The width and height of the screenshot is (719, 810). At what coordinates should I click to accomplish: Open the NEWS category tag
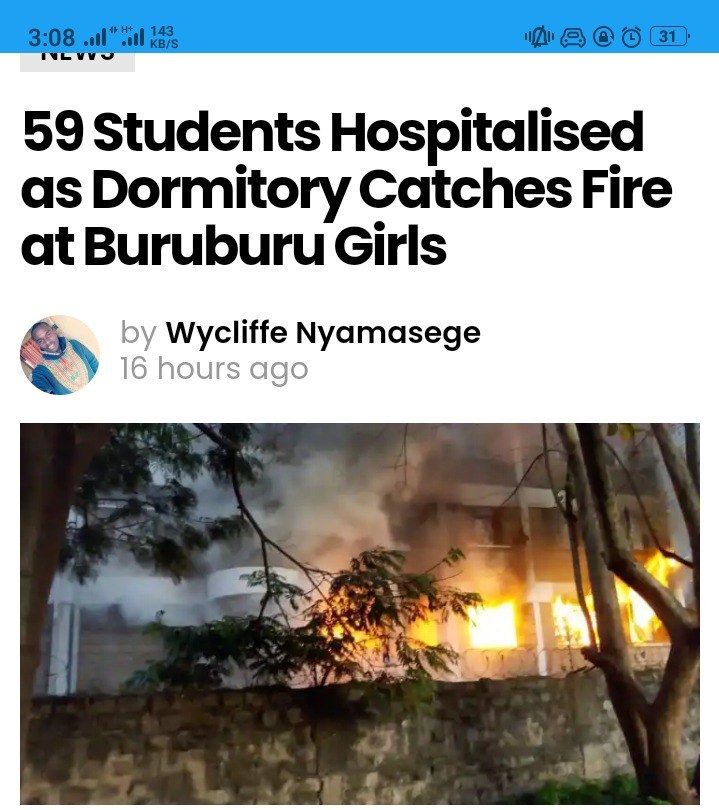click(x=77, y=61)
